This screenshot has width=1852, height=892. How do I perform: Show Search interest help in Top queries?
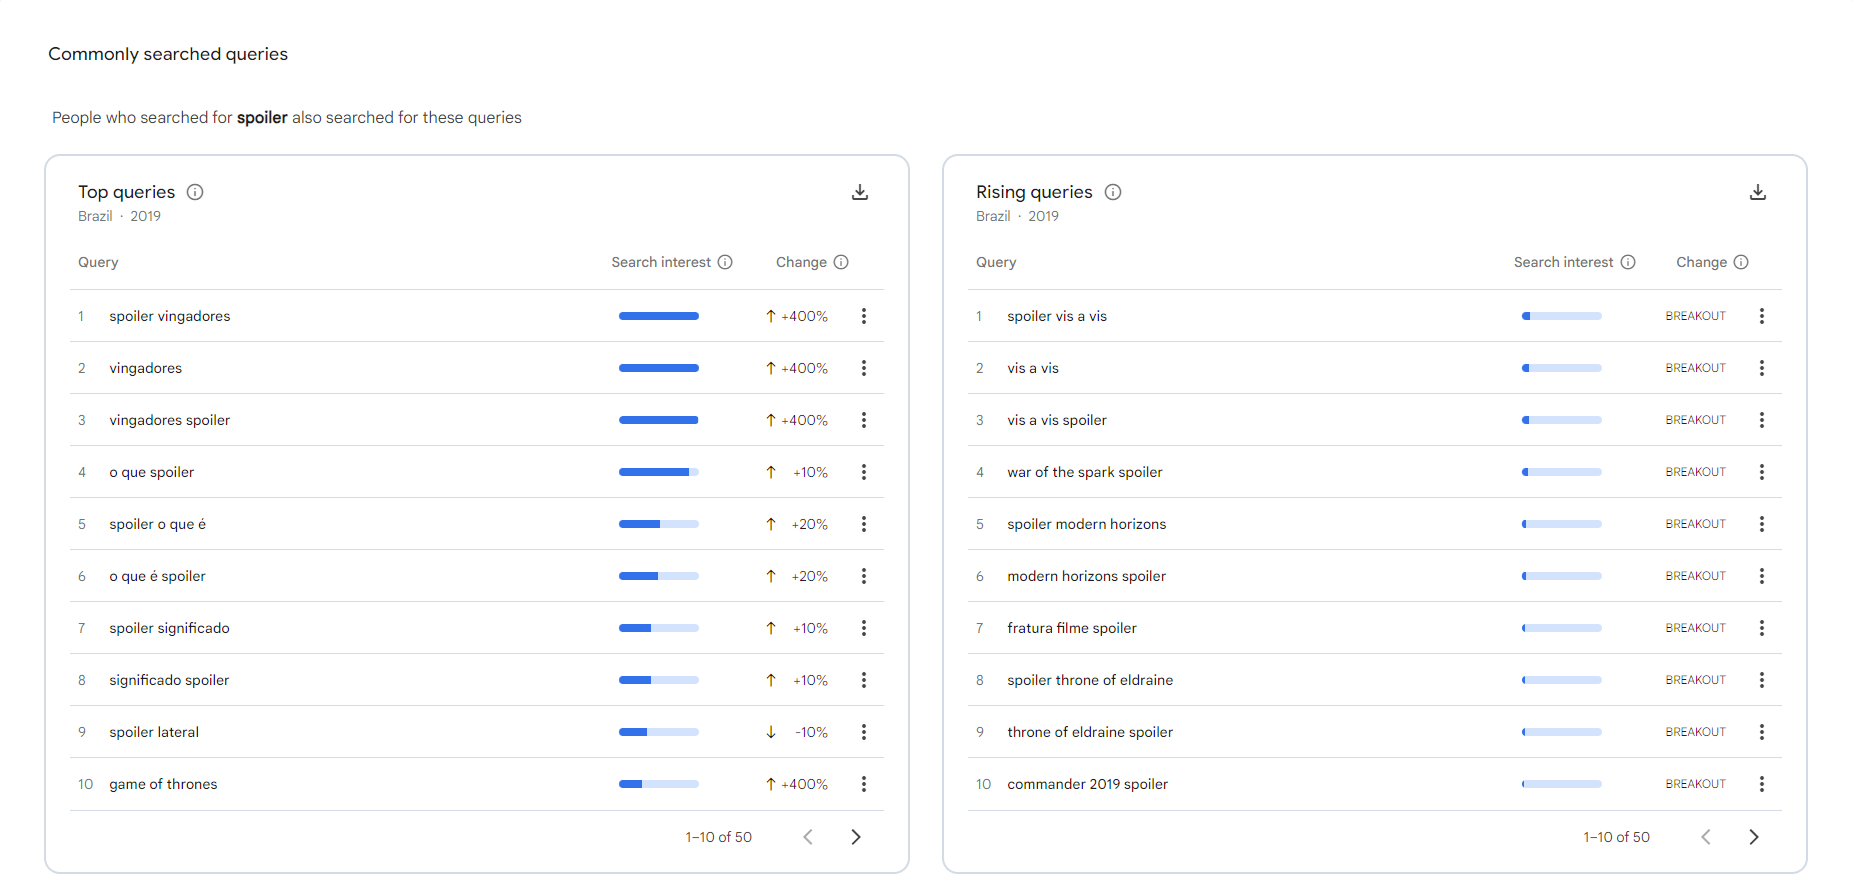(x=725, y=262)
